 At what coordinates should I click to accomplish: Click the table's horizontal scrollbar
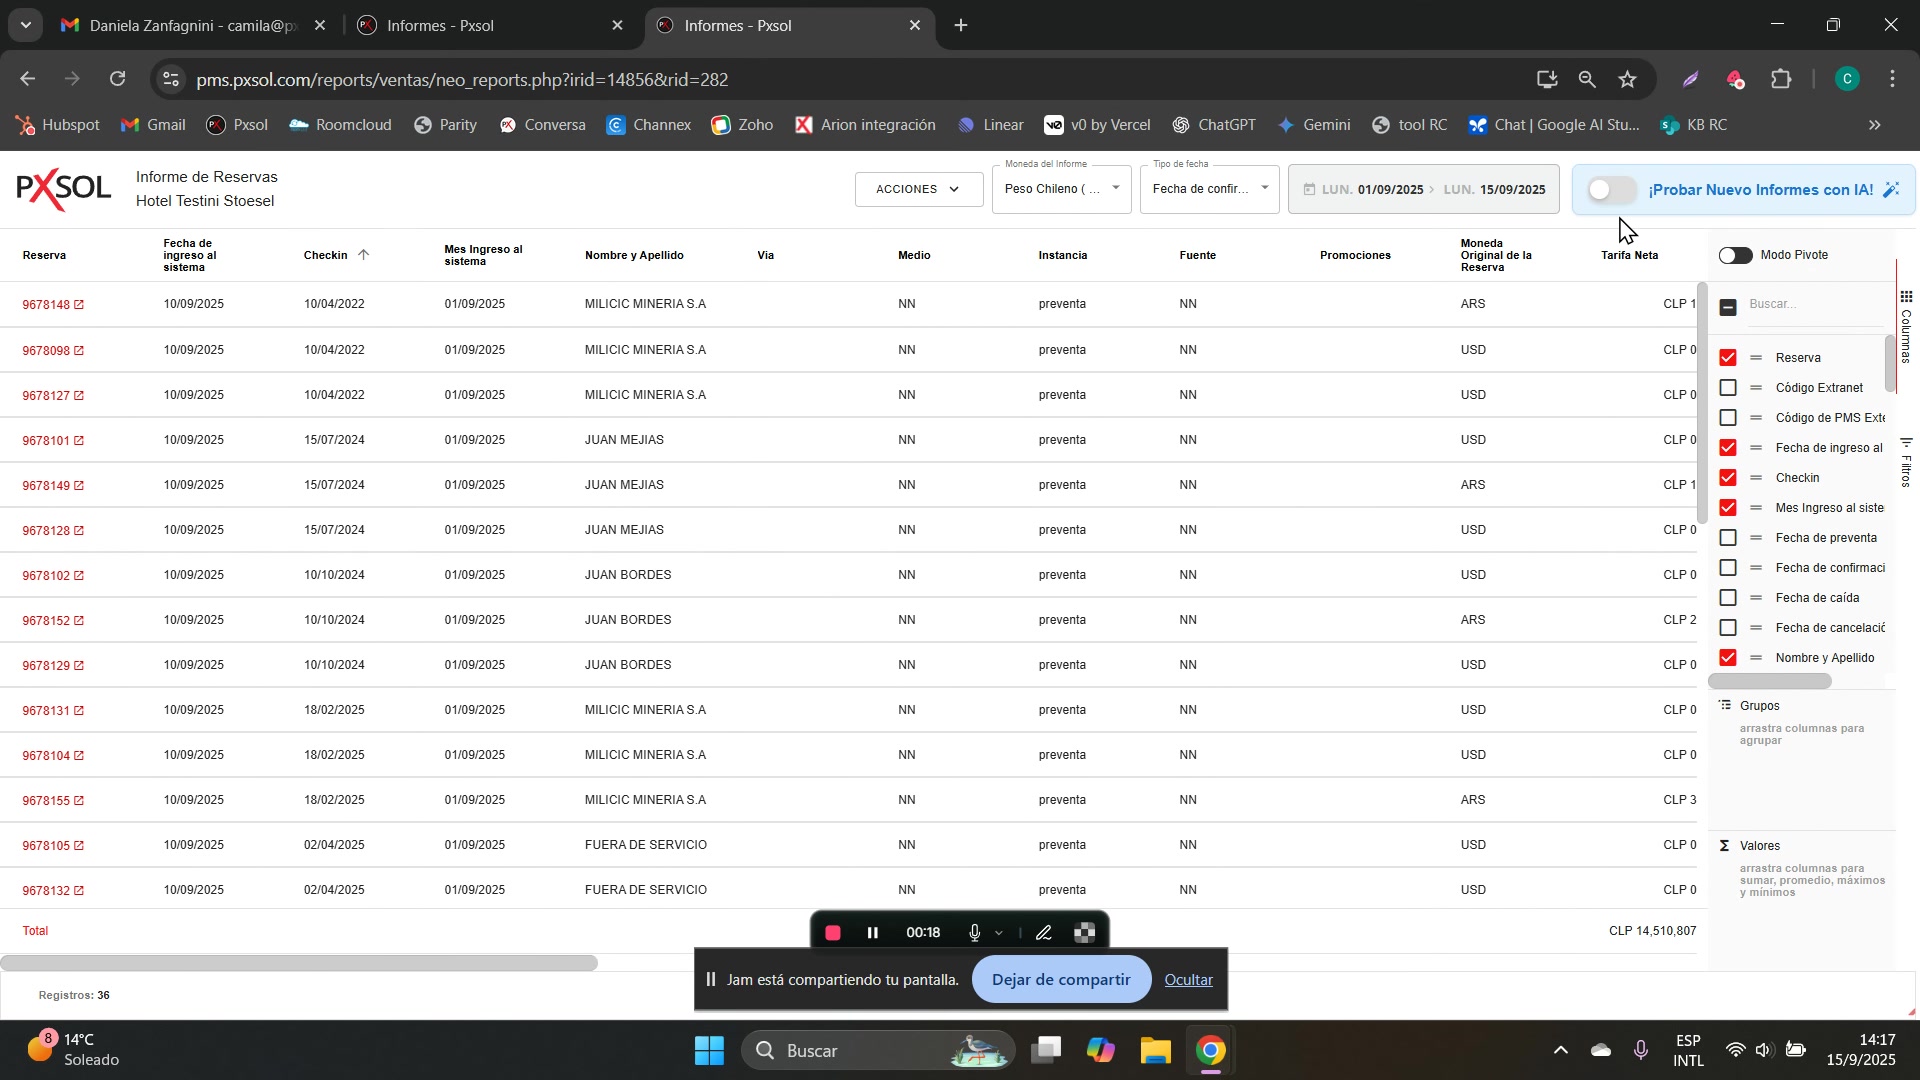coord(299,963)
